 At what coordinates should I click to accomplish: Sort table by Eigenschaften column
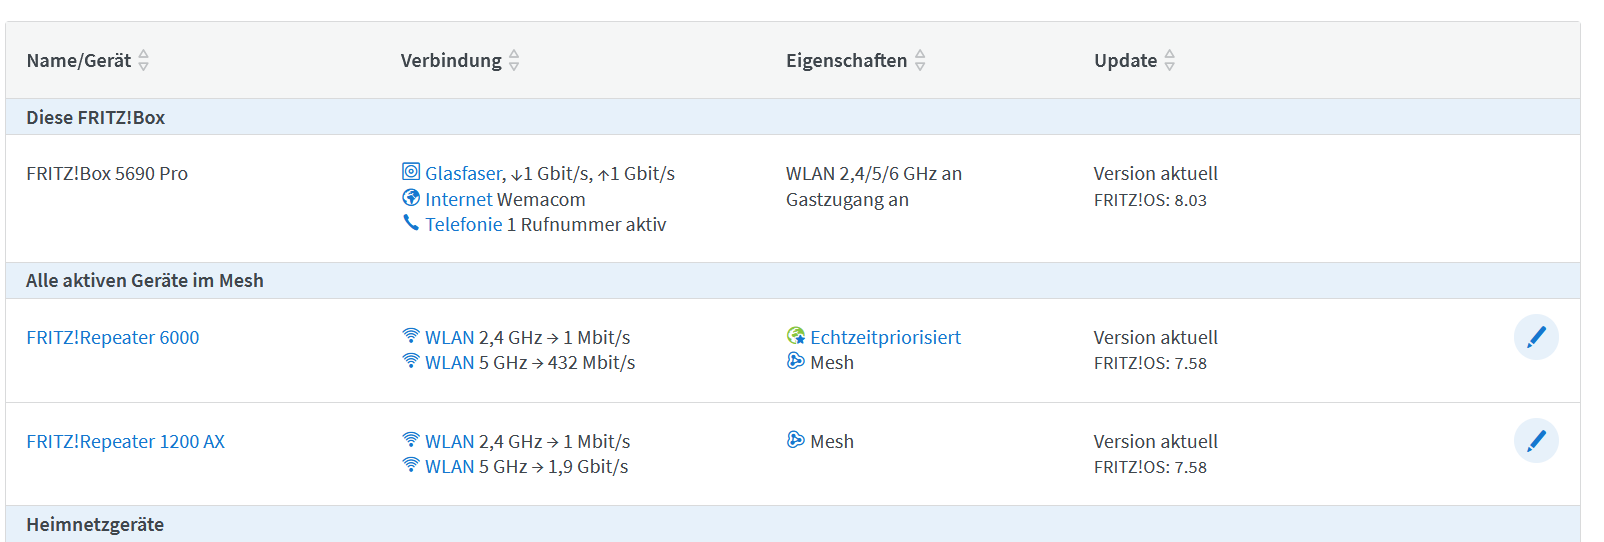920,61
